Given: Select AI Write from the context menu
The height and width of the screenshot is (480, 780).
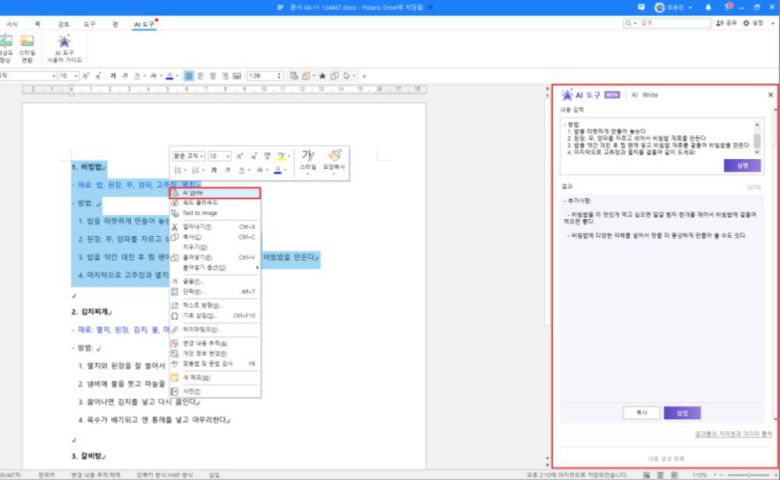Looking at the screenshot, I should 215,193.
